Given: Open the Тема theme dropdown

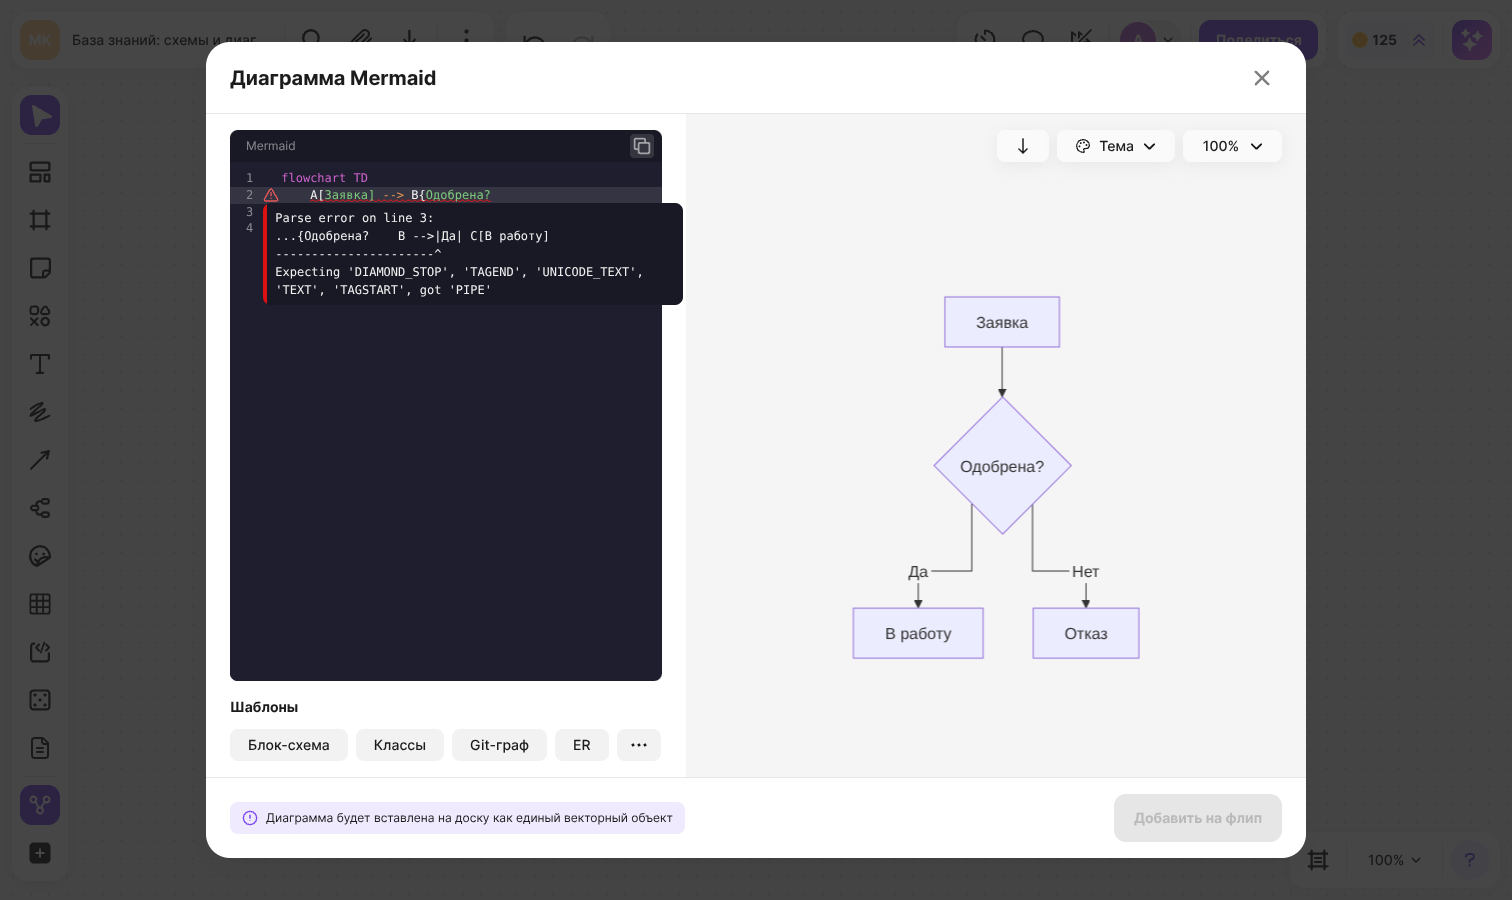Looking at the screenshot, I should [1116, 146].
